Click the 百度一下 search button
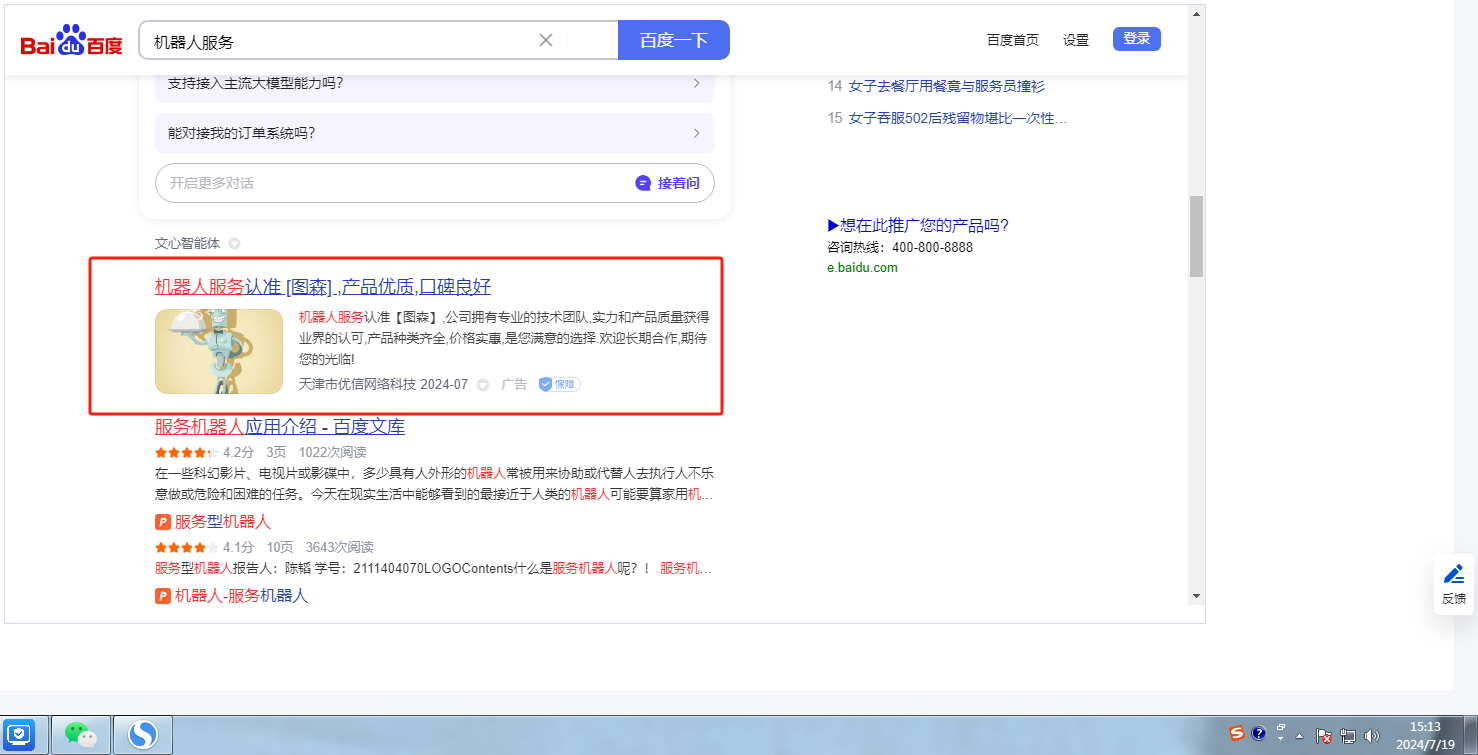The height and width of the screenshot is (755, 1478). (674, 40)
